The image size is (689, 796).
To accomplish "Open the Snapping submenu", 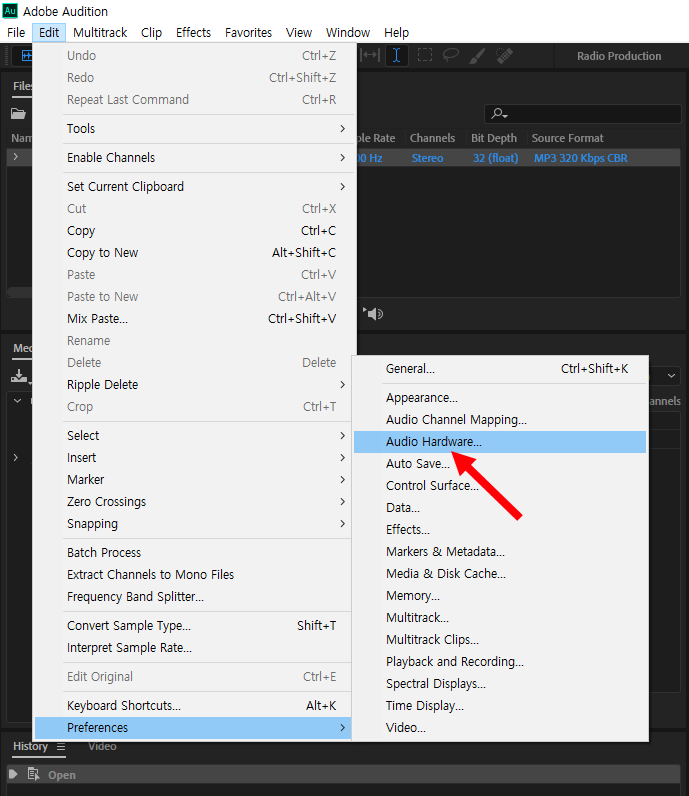I will pos(207,523).
